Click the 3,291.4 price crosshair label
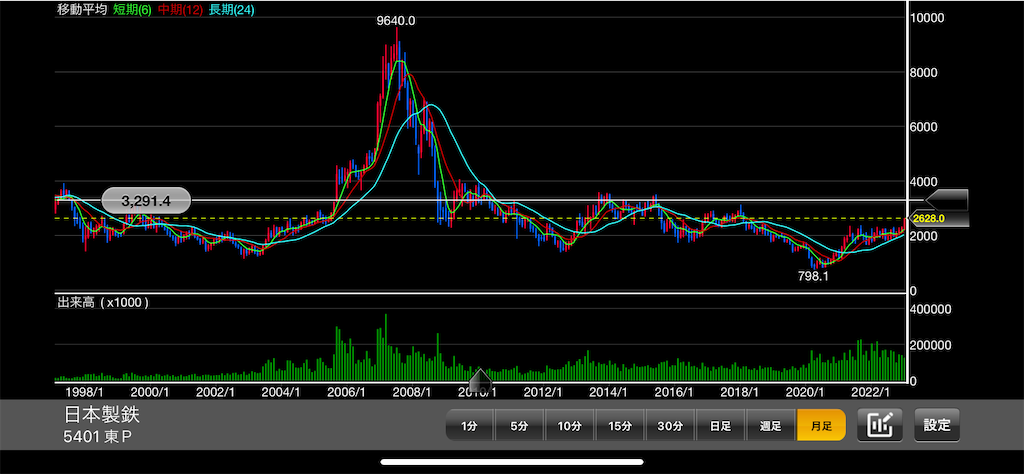The width and height of the screenshot is (1024, 474). (146, 200)
